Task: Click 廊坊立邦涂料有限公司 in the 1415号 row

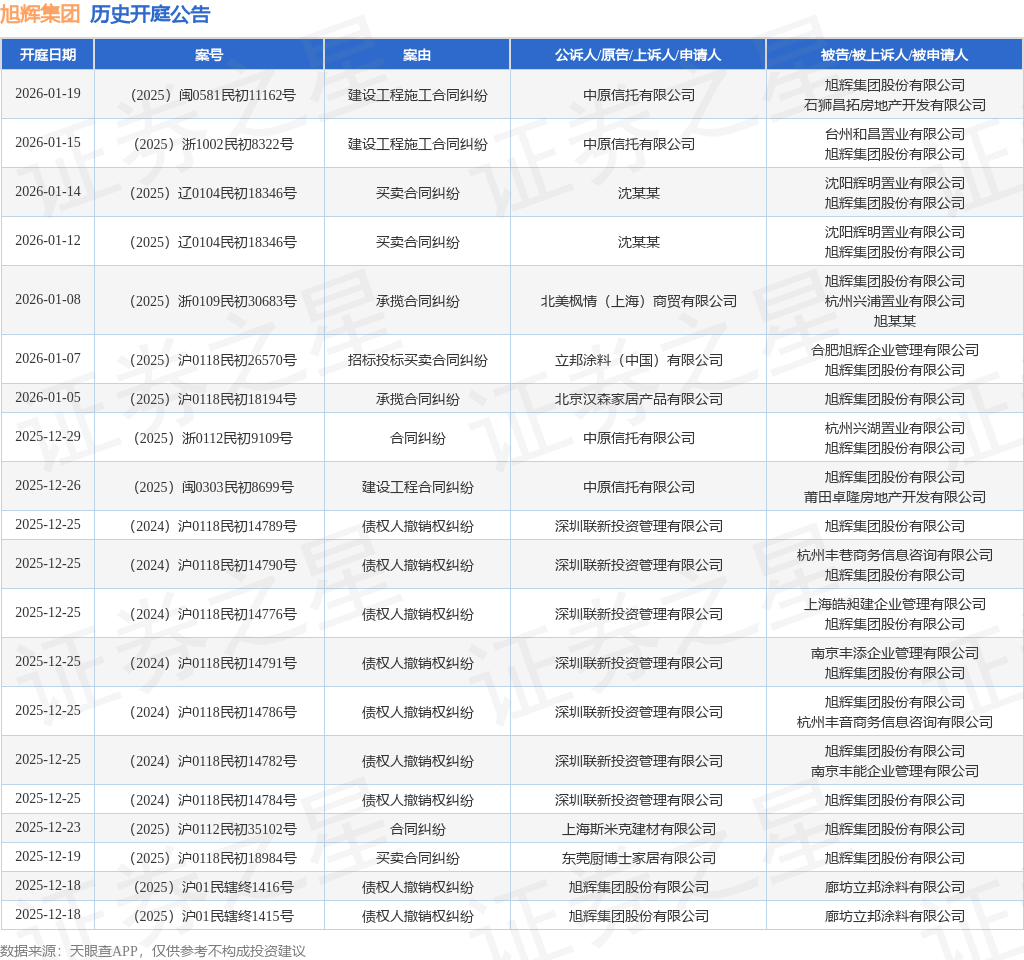Action: coord(895,916)
